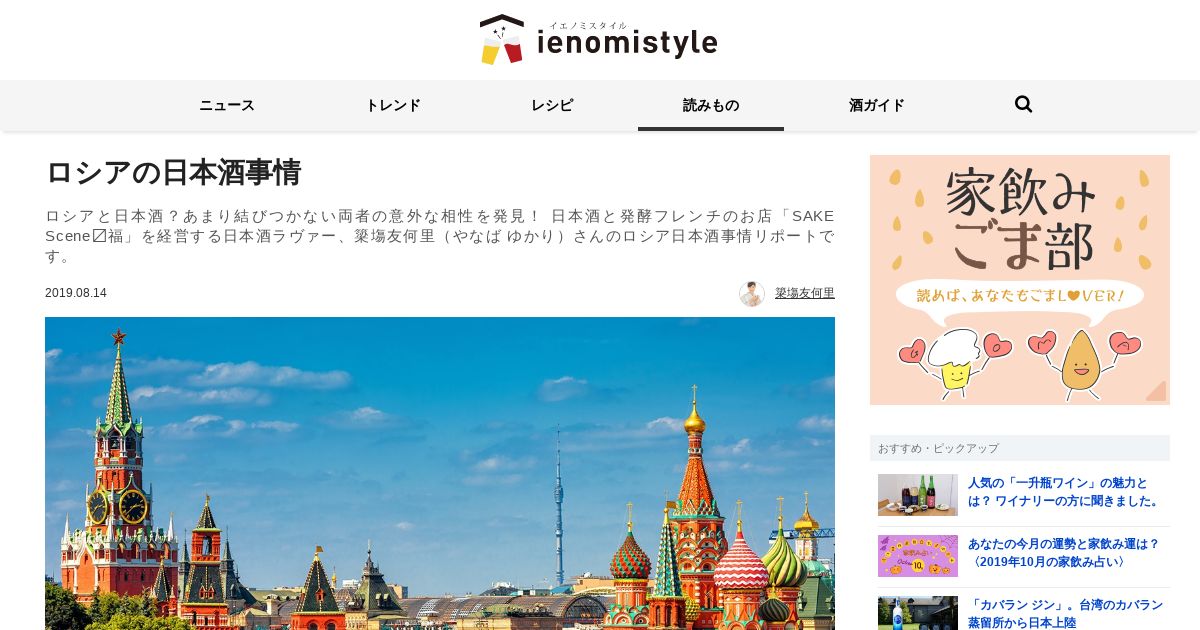Click the search magnifier icon
The height and width of the screenshot is (630, 1200).
pos(1023,104)
